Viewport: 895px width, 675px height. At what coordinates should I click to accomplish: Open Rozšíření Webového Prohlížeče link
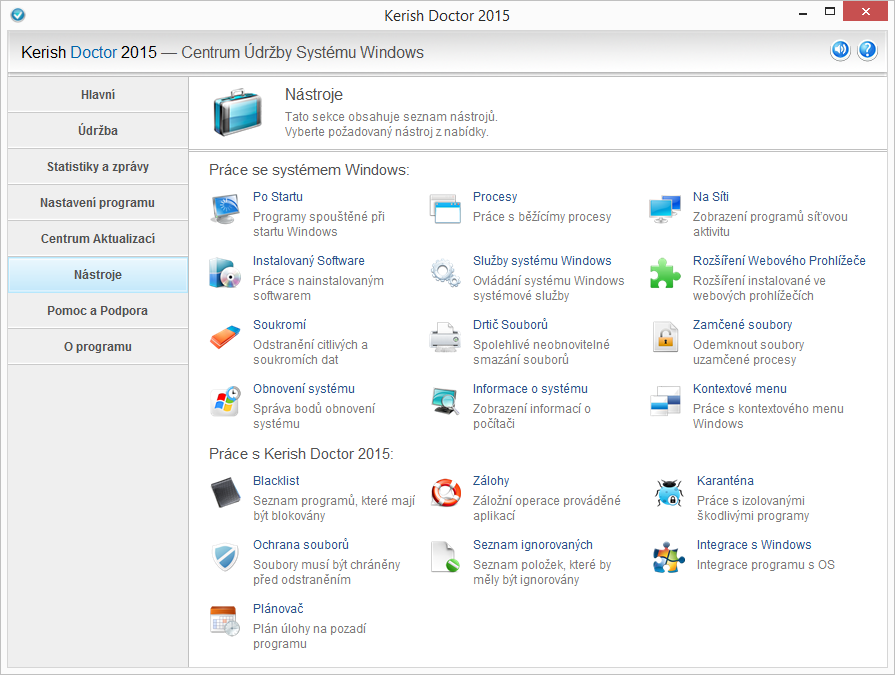click(779, 261)
